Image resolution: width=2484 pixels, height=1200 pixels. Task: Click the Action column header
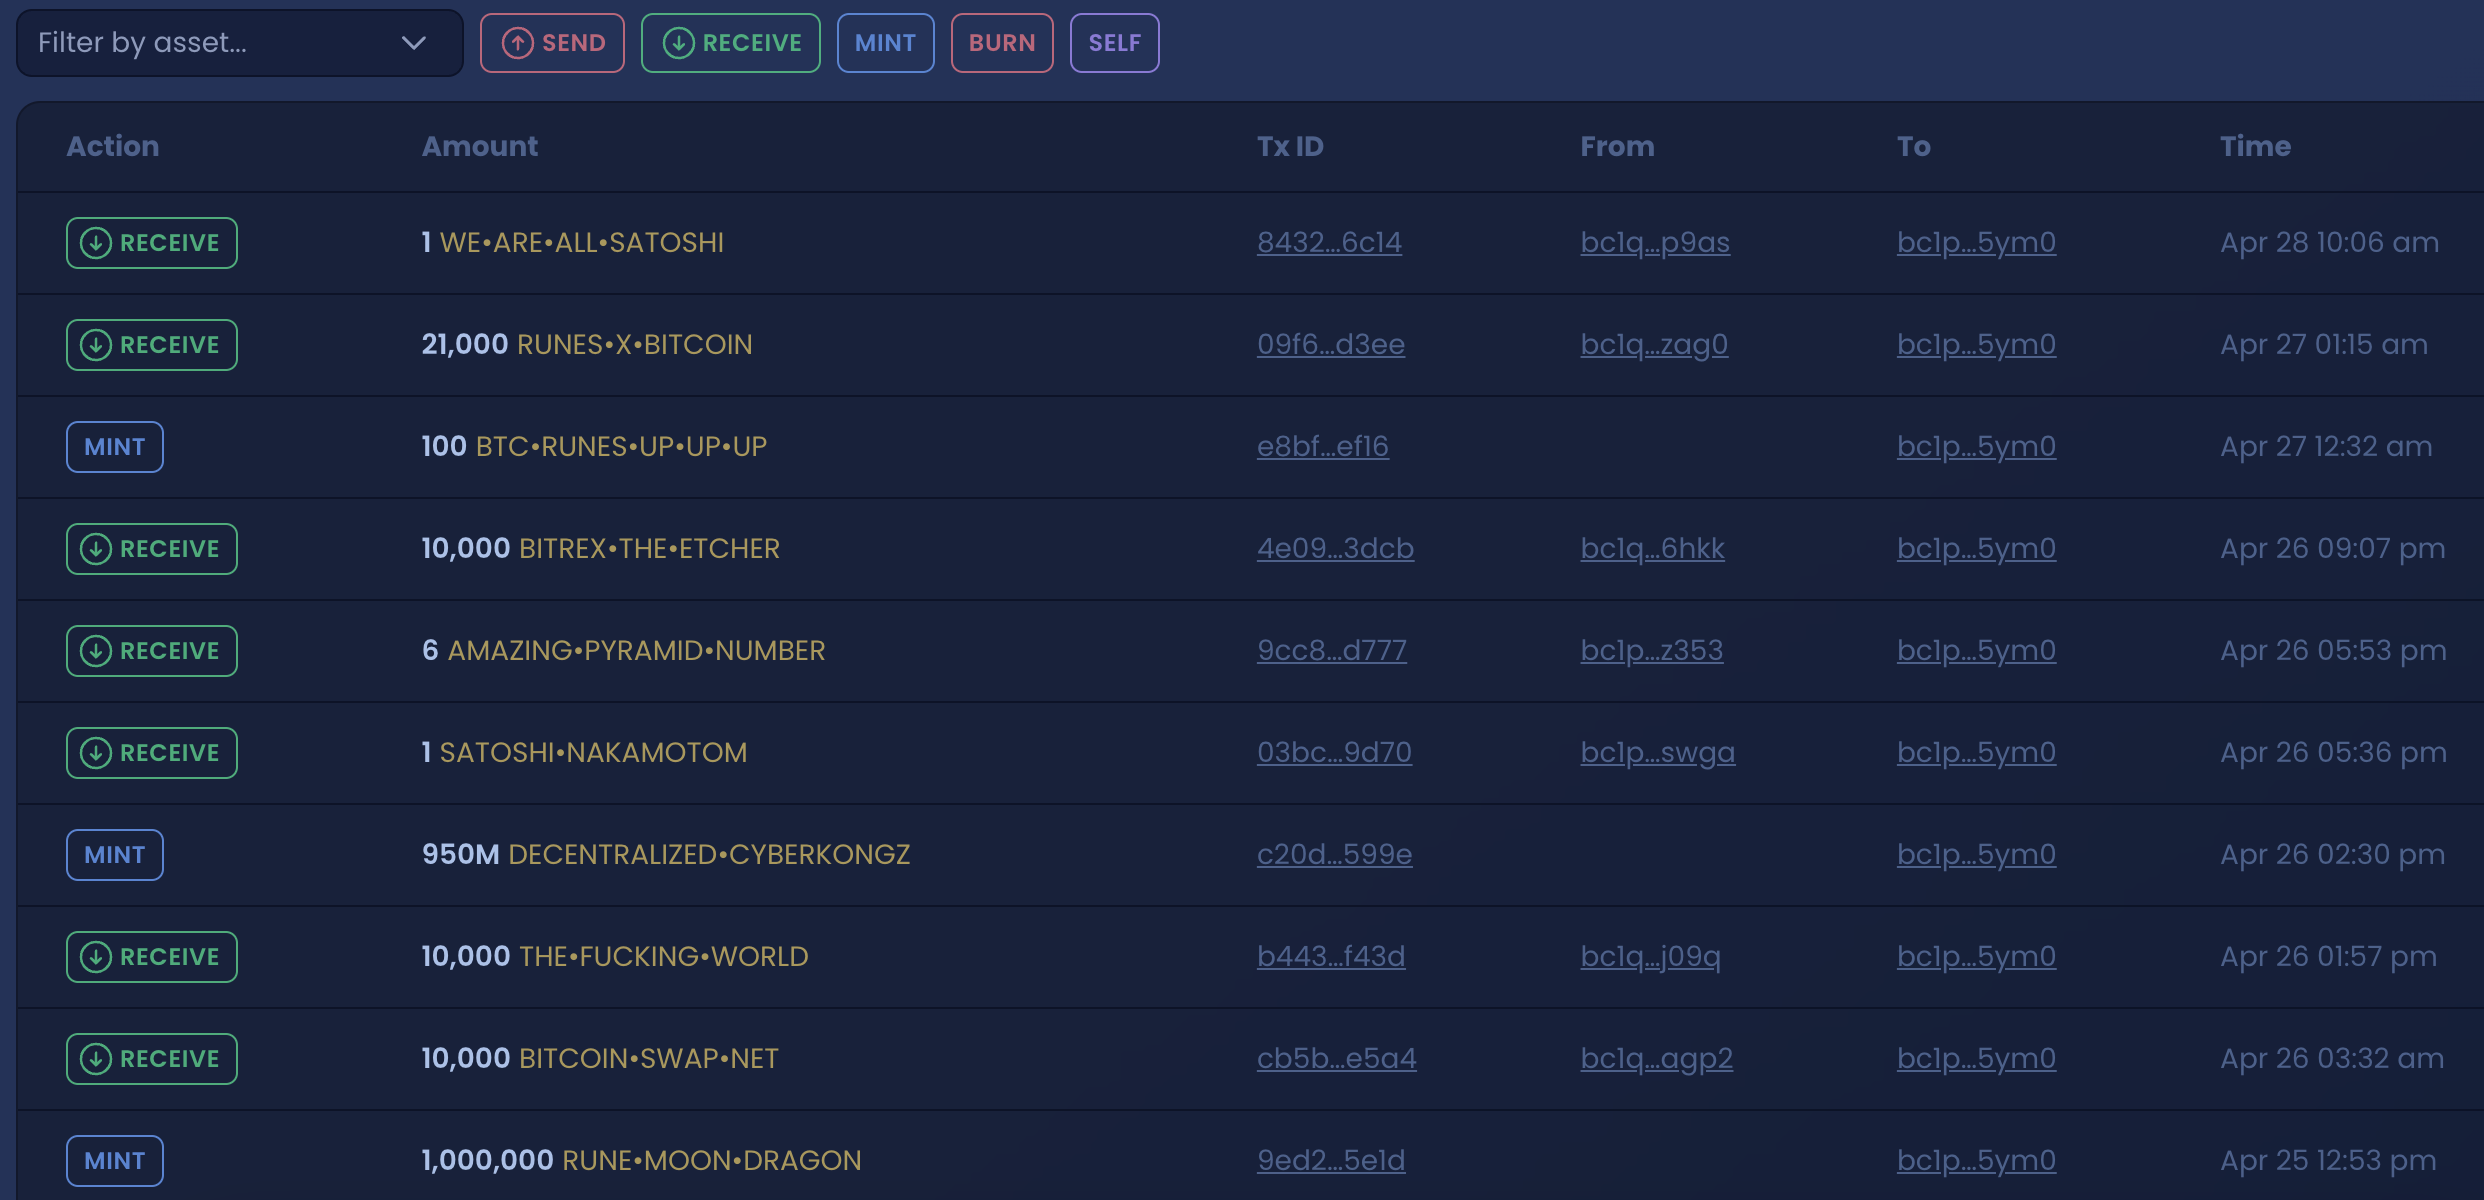click(113, 146)
